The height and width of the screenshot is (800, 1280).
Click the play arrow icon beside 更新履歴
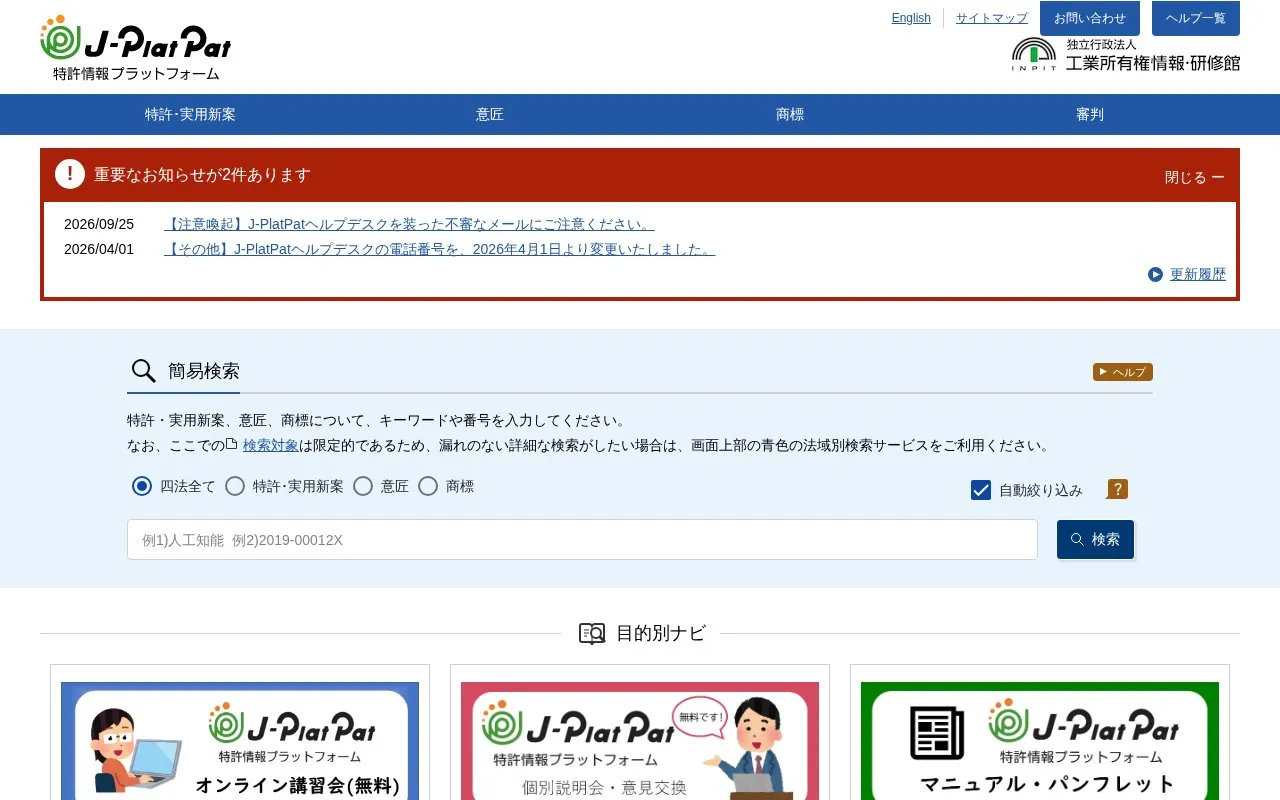pyautogui.click(x=1156, y=274)
